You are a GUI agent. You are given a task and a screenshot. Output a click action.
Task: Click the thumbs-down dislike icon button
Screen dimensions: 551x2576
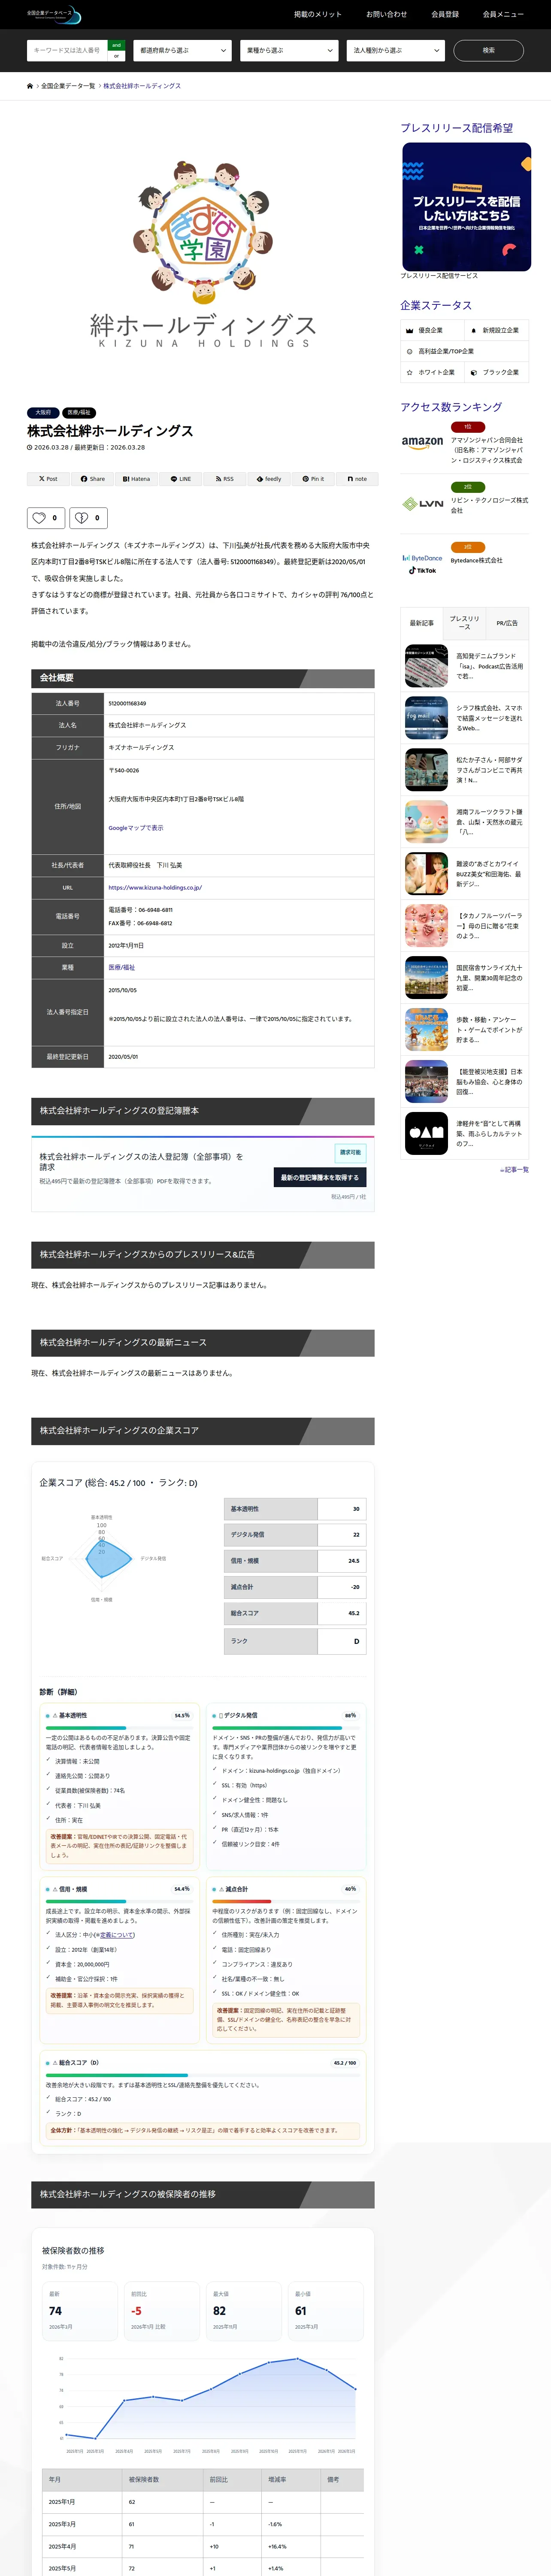[x=88, y=518]
